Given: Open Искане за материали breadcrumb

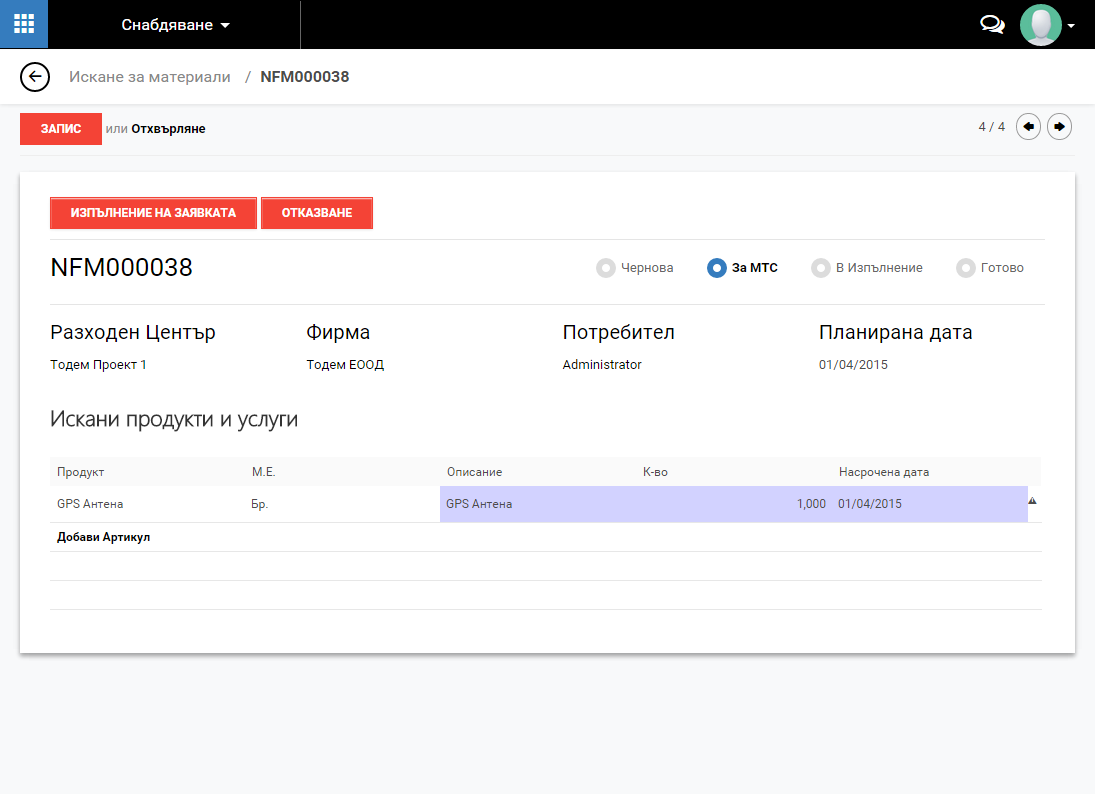Looking at the screenshot, I should coord(149,77).
